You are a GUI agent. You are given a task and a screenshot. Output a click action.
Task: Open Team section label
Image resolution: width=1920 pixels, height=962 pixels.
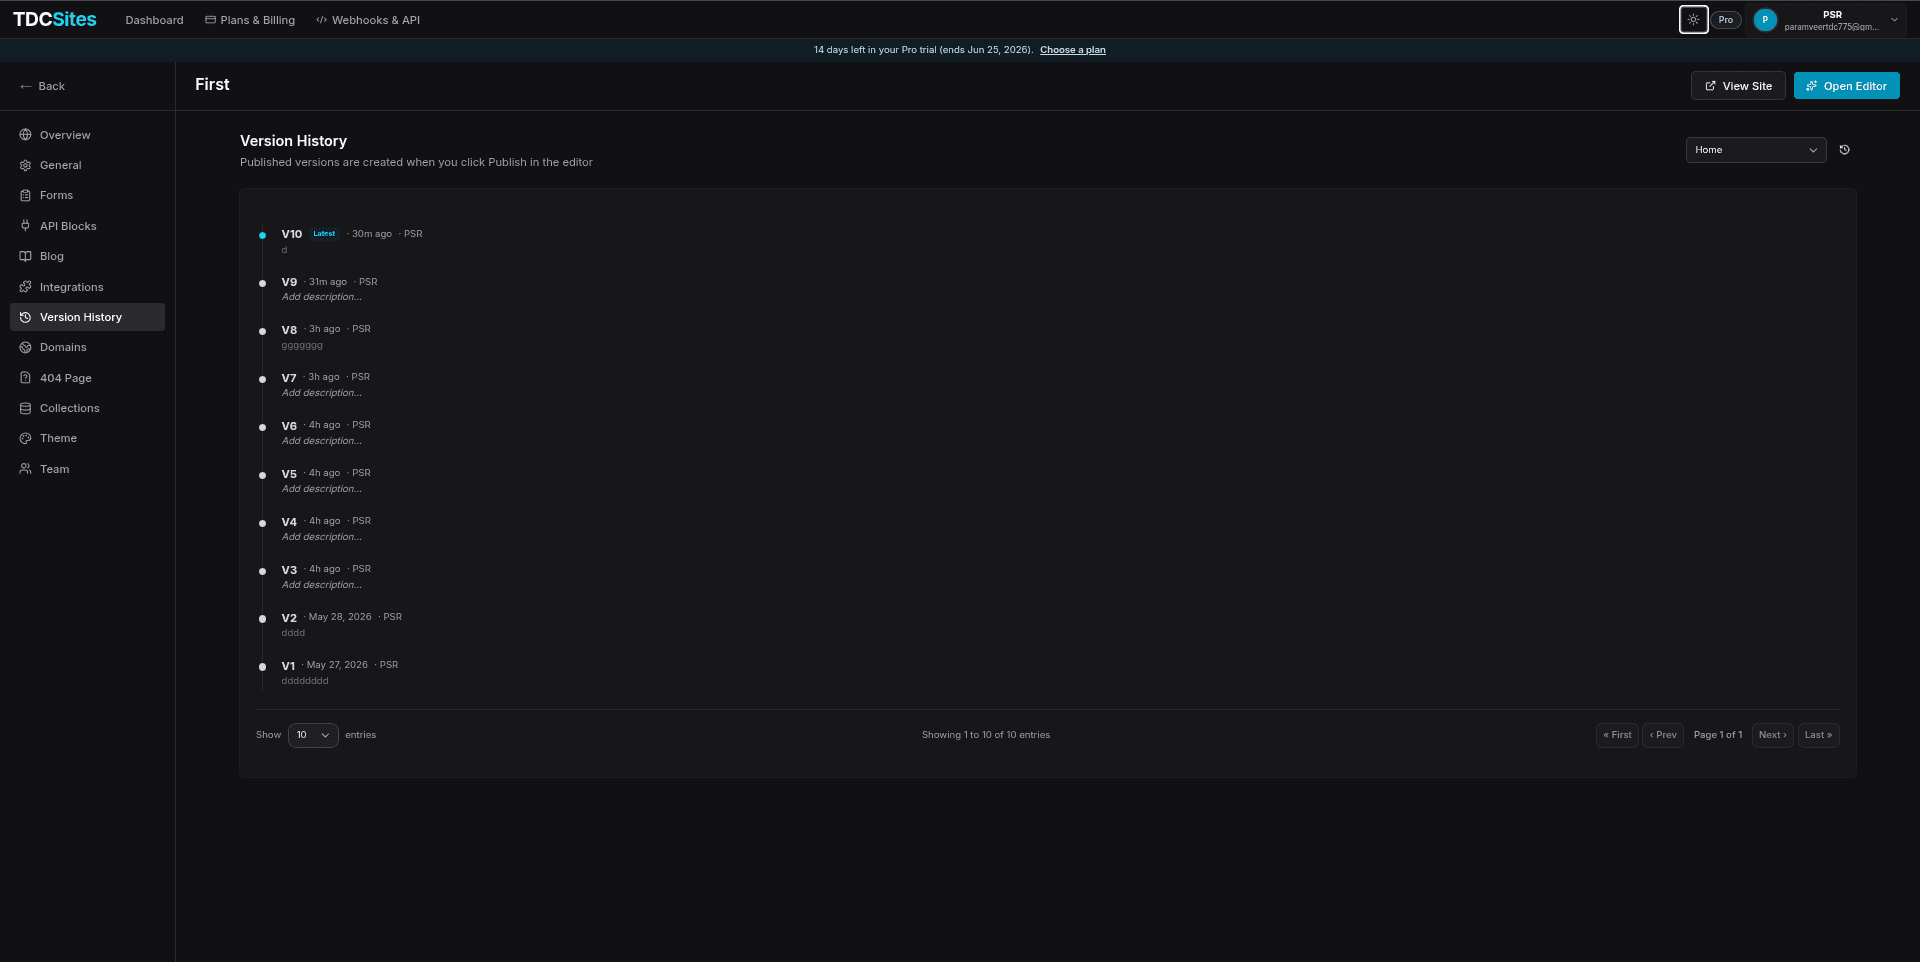55,469
